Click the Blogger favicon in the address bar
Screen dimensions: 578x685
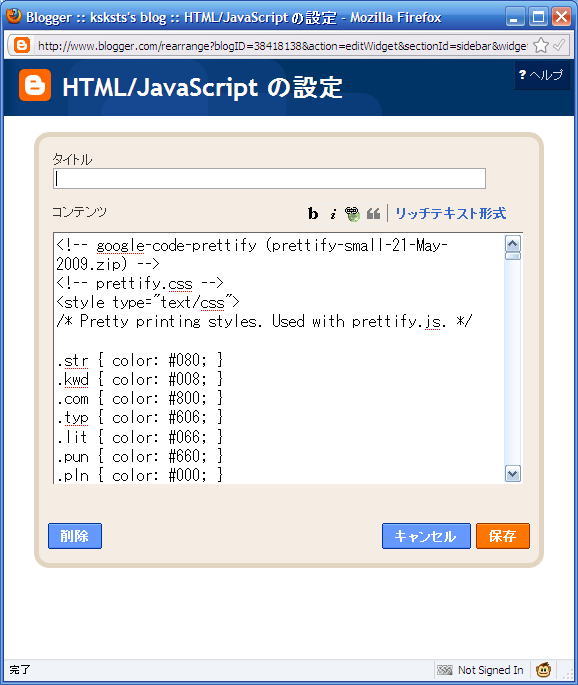22,45
